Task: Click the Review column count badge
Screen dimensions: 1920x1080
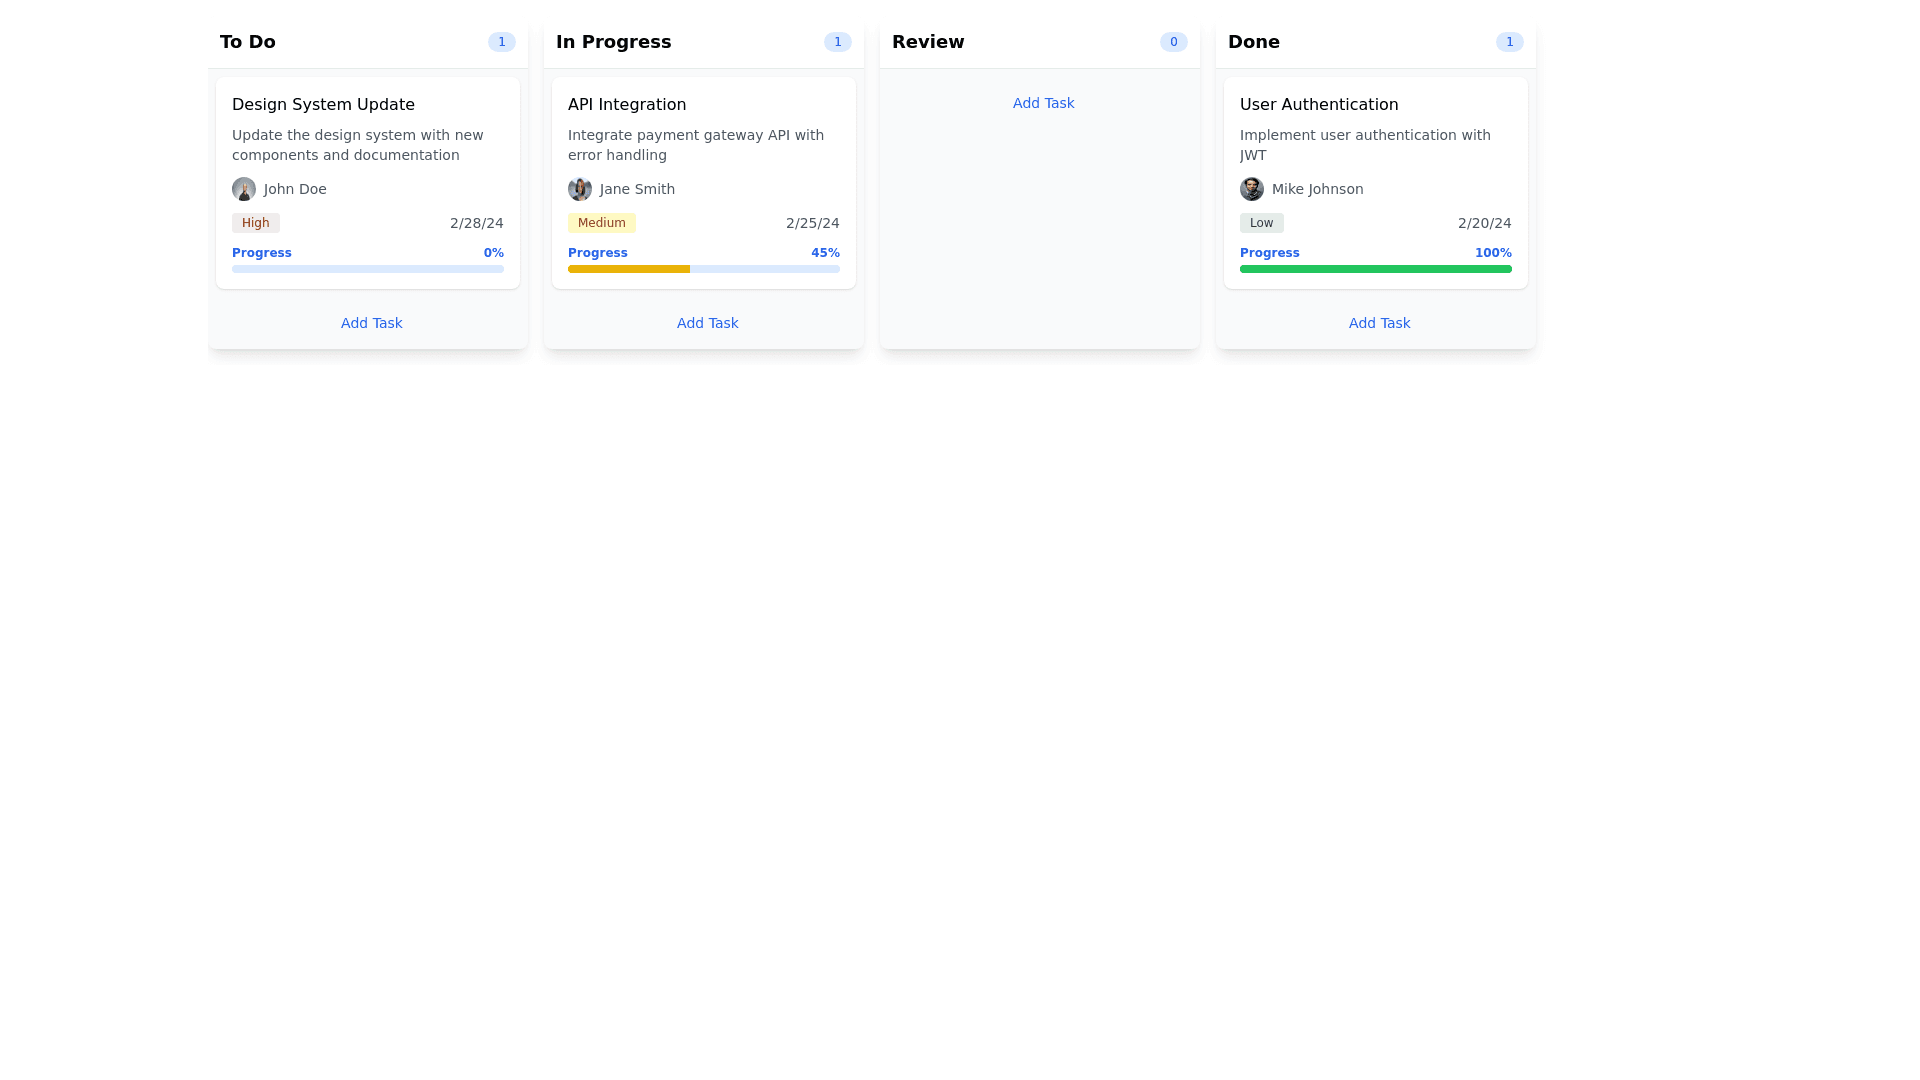Action: (1173, 42)
